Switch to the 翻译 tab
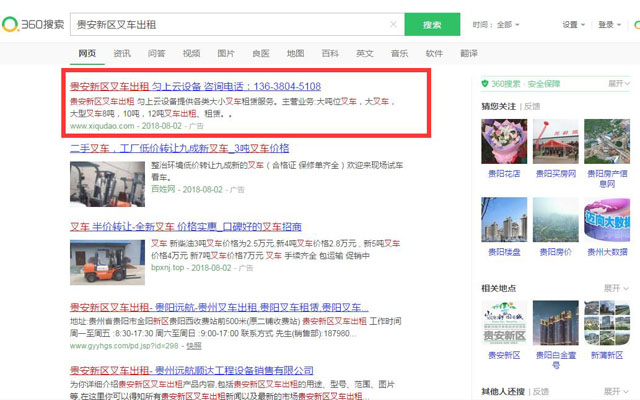 point(469,53)
